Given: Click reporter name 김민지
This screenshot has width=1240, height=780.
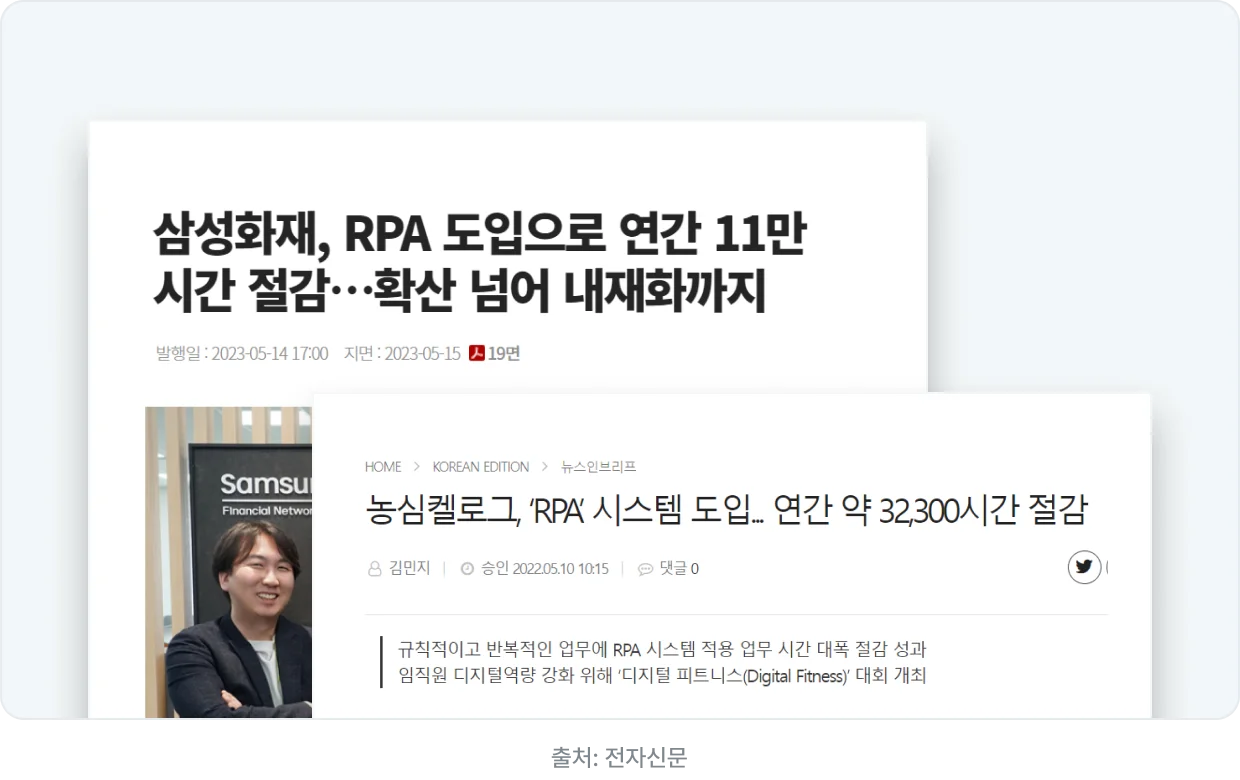Looking at the screenshot, I should click(x=409, y=568).
